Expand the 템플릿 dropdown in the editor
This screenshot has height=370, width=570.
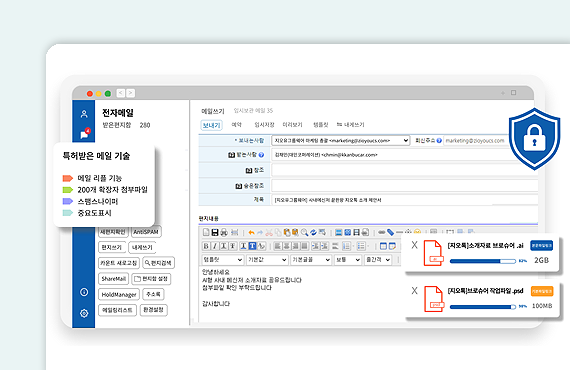(222, 260)
